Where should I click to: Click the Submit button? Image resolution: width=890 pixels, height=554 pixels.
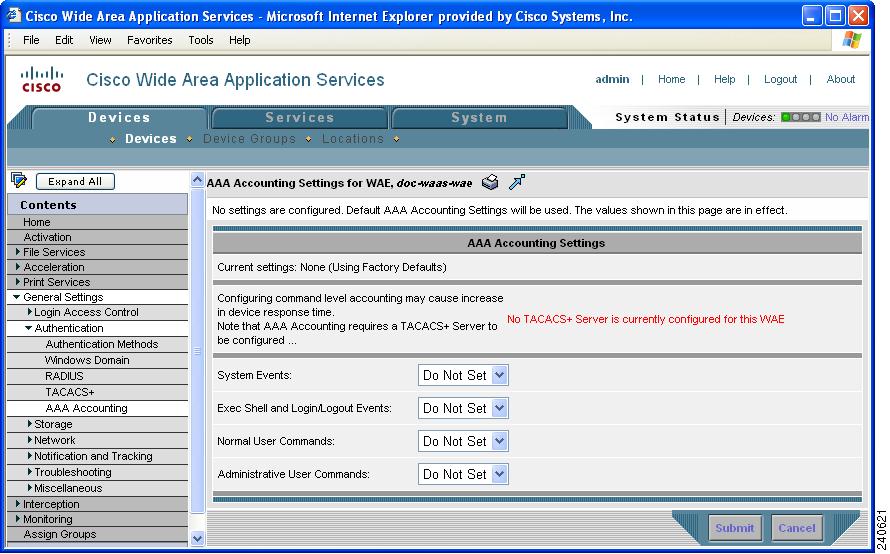click(x=734, y=528)
